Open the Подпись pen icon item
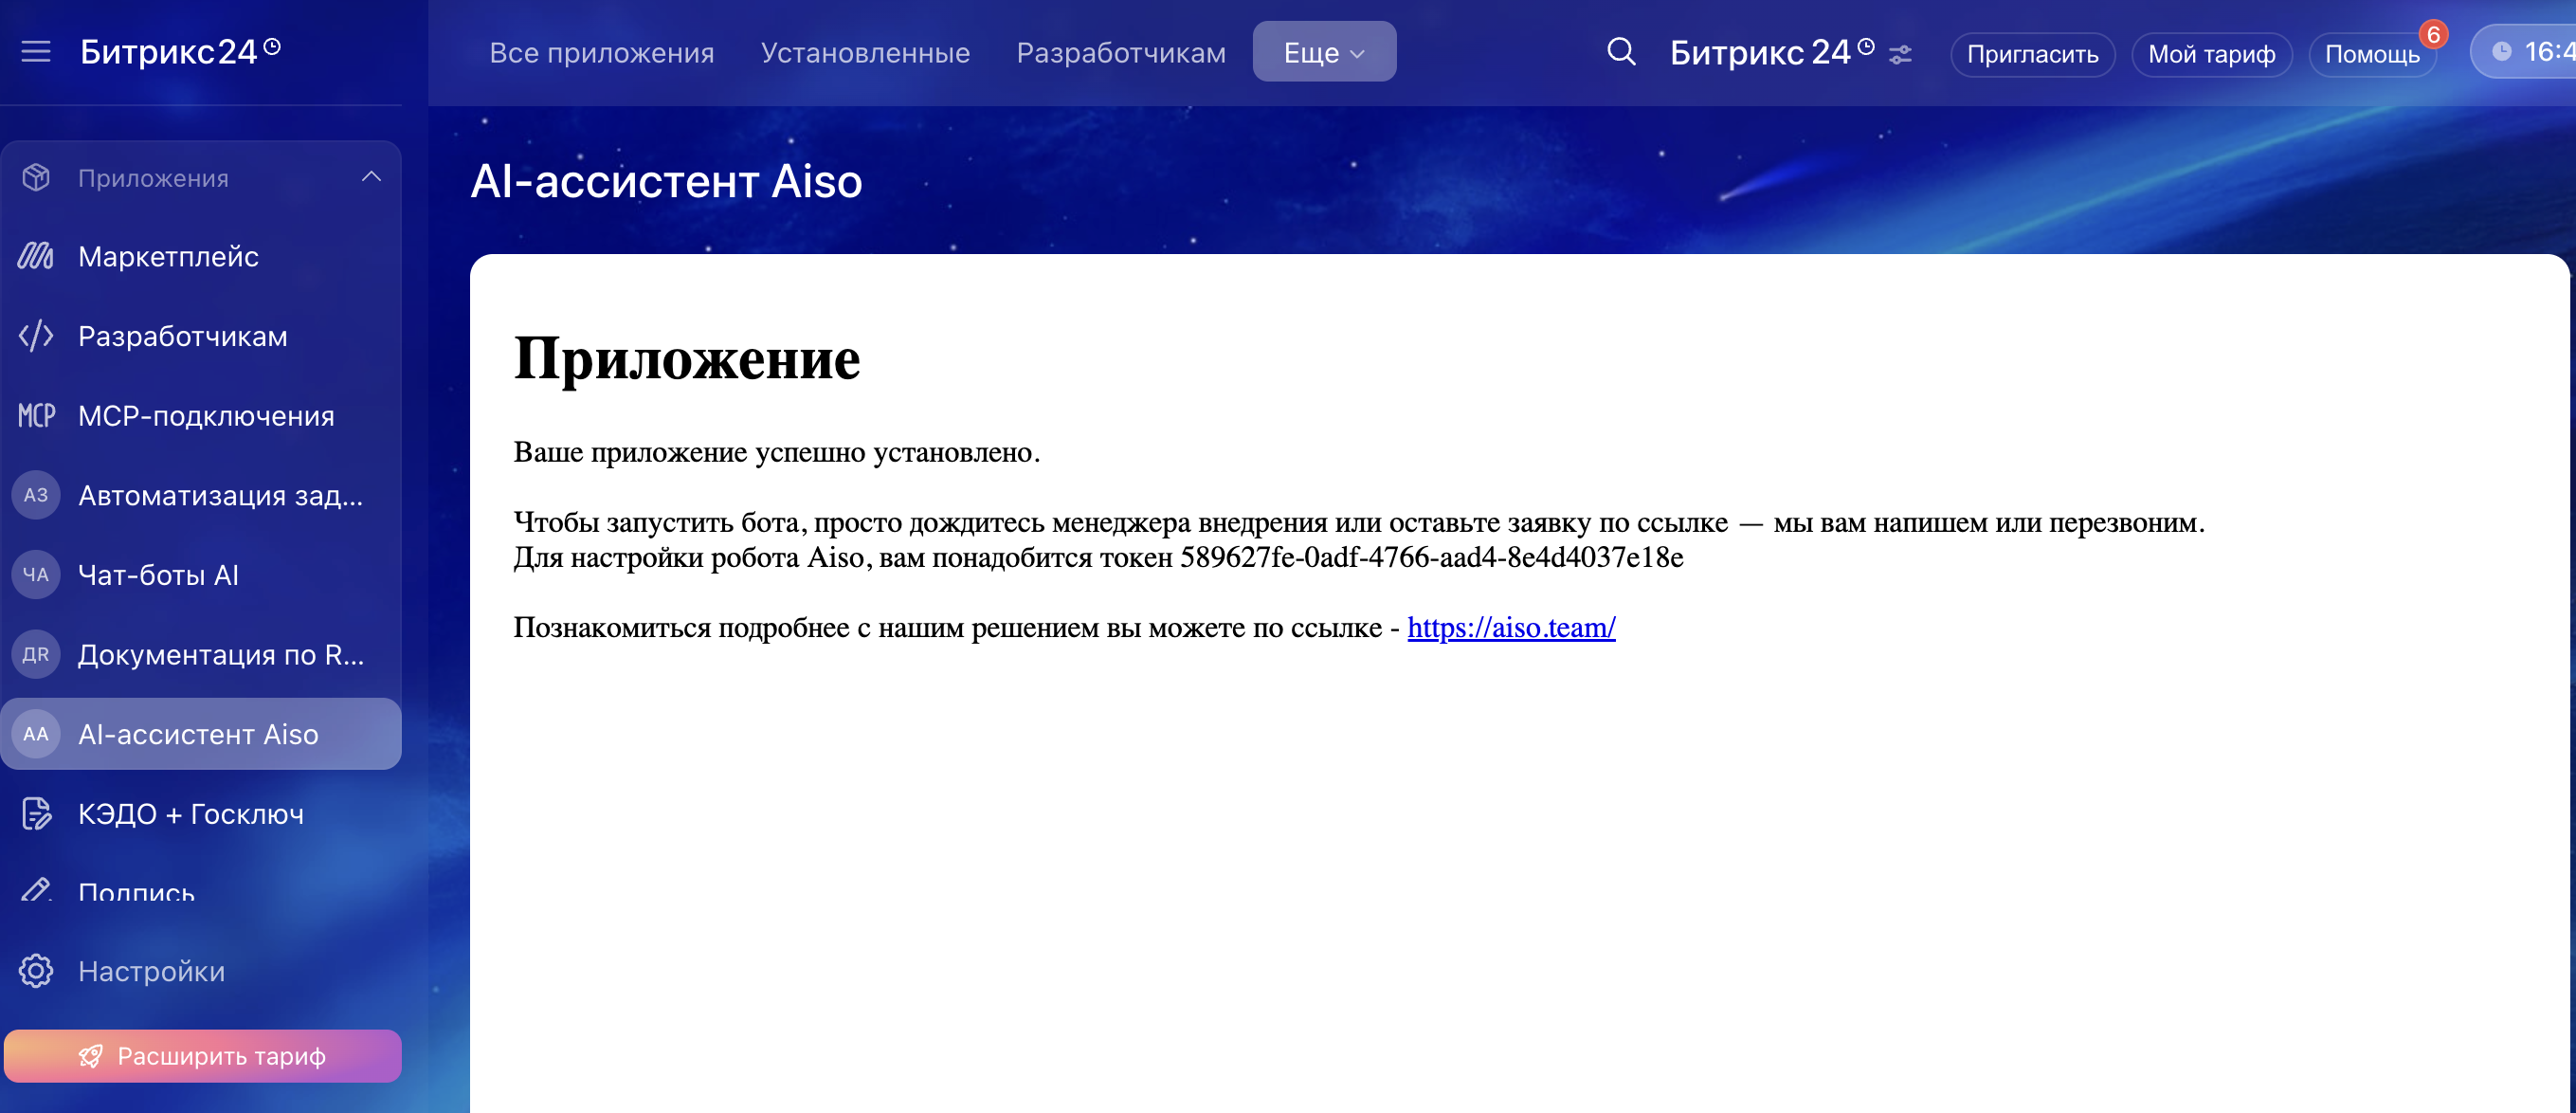 (36, 890)
